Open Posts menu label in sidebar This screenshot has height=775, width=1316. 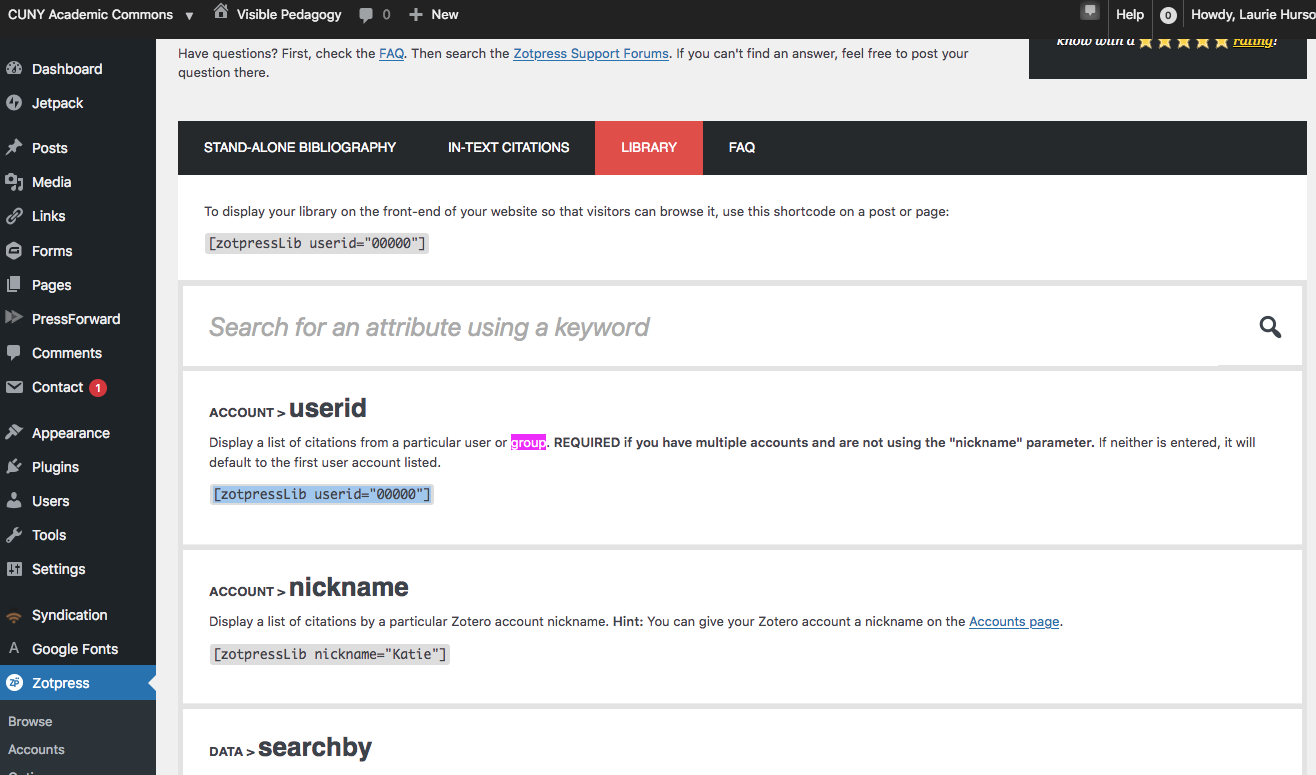tap(50, 148)
